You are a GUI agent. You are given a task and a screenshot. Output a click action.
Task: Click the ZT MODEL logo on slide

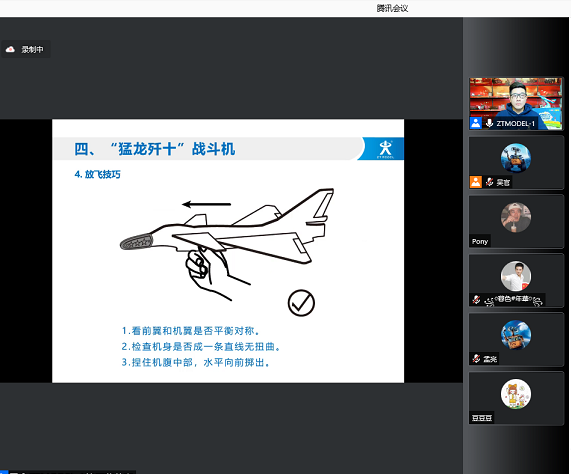tap(385, 149)
